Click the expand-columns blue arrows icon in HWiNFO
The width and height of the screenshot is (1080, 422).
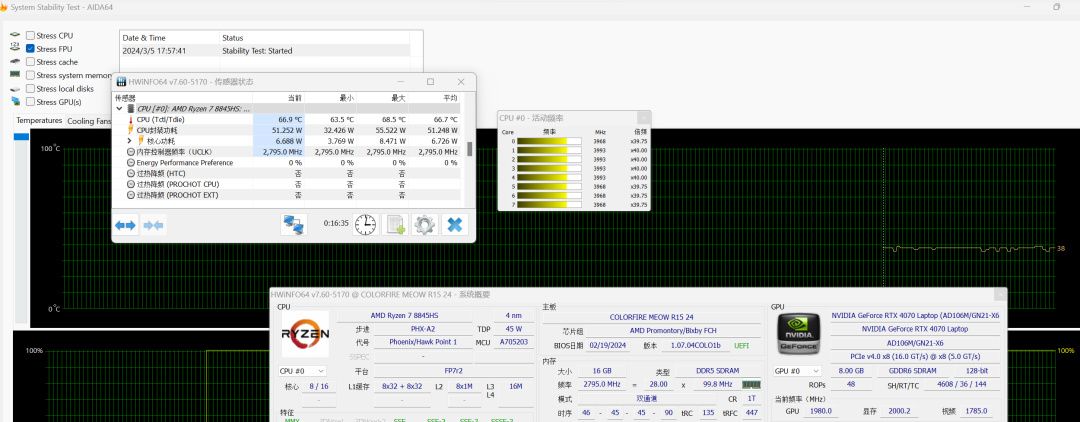125,225
